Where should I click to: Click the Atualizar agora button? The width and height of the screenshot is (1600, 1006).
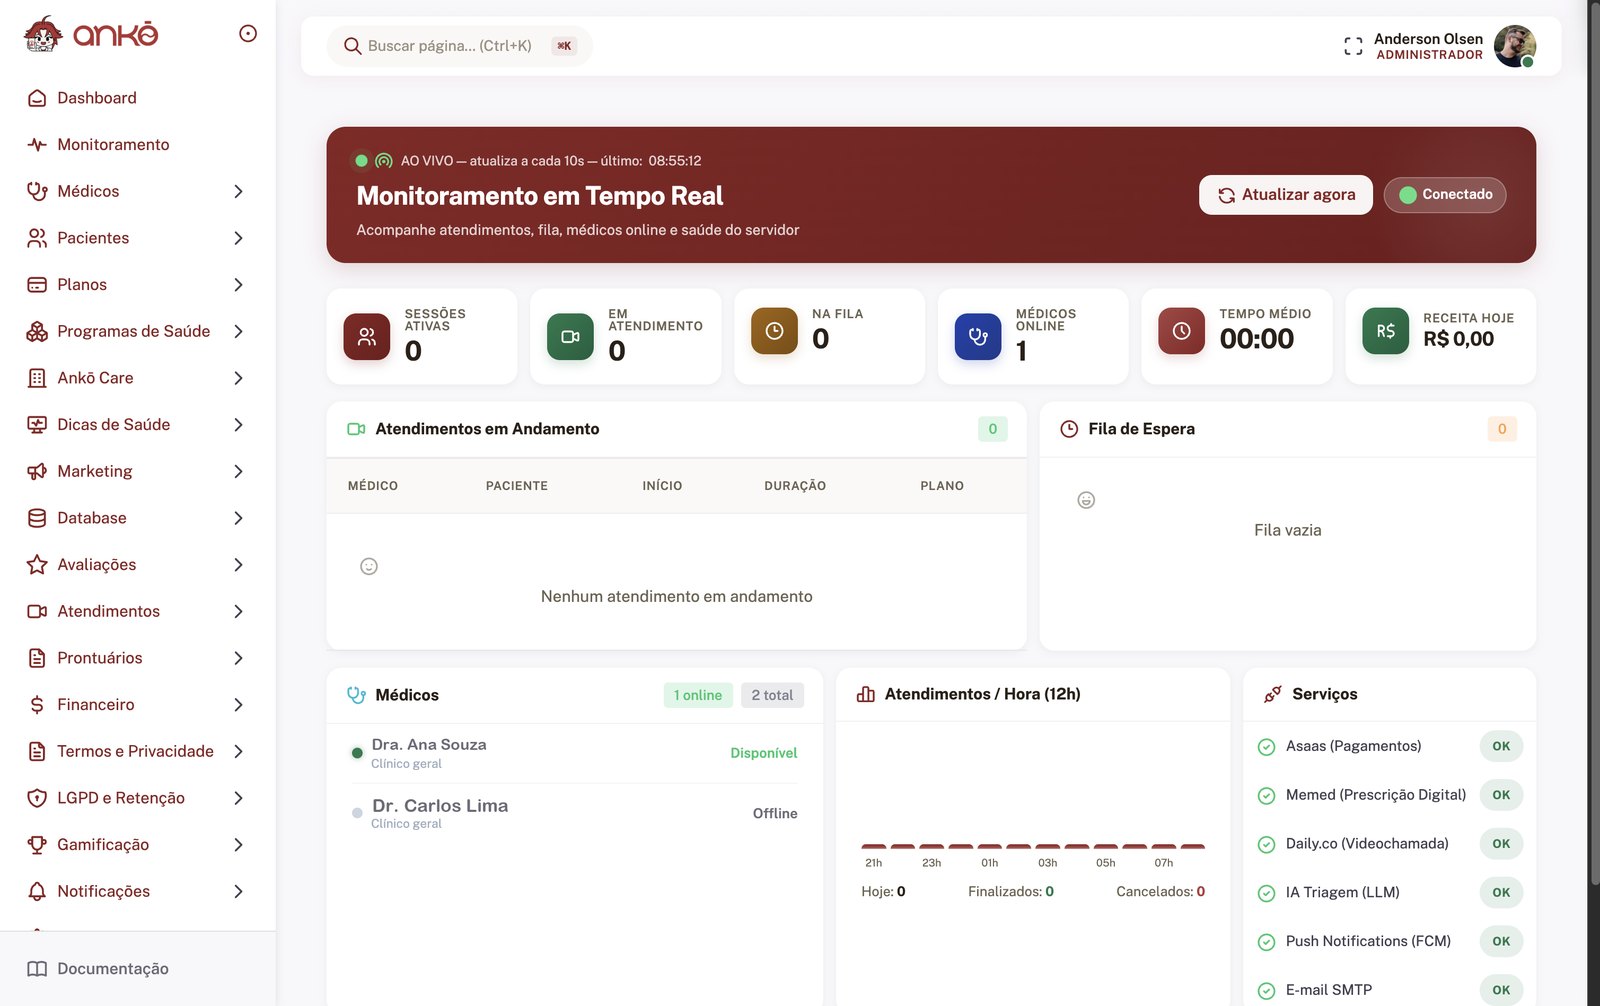click(x=1285, y=195)
